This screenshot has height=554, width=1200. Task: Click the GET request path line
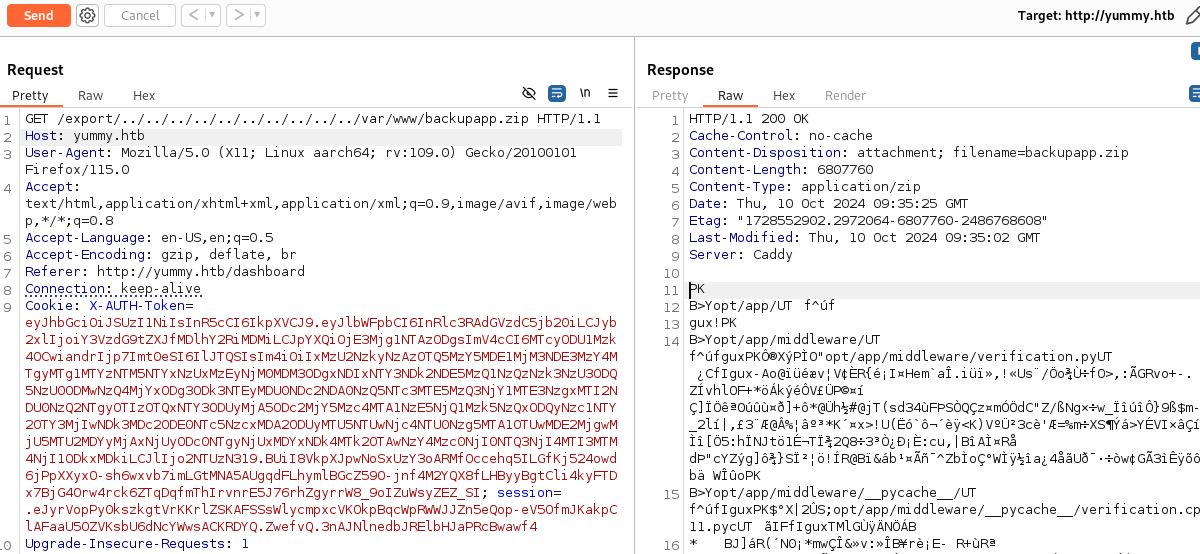click(x=312, y=119)
